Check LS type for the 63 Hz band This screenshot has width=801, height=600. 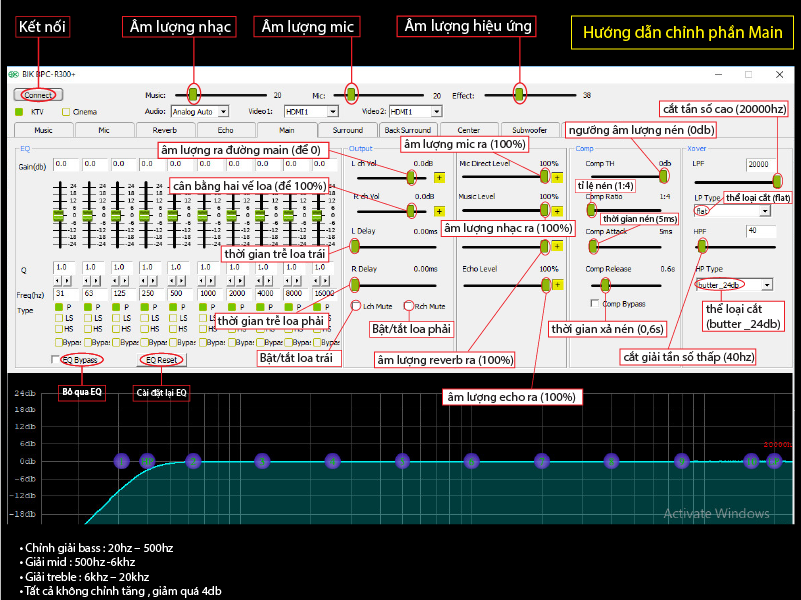(87, 318)
